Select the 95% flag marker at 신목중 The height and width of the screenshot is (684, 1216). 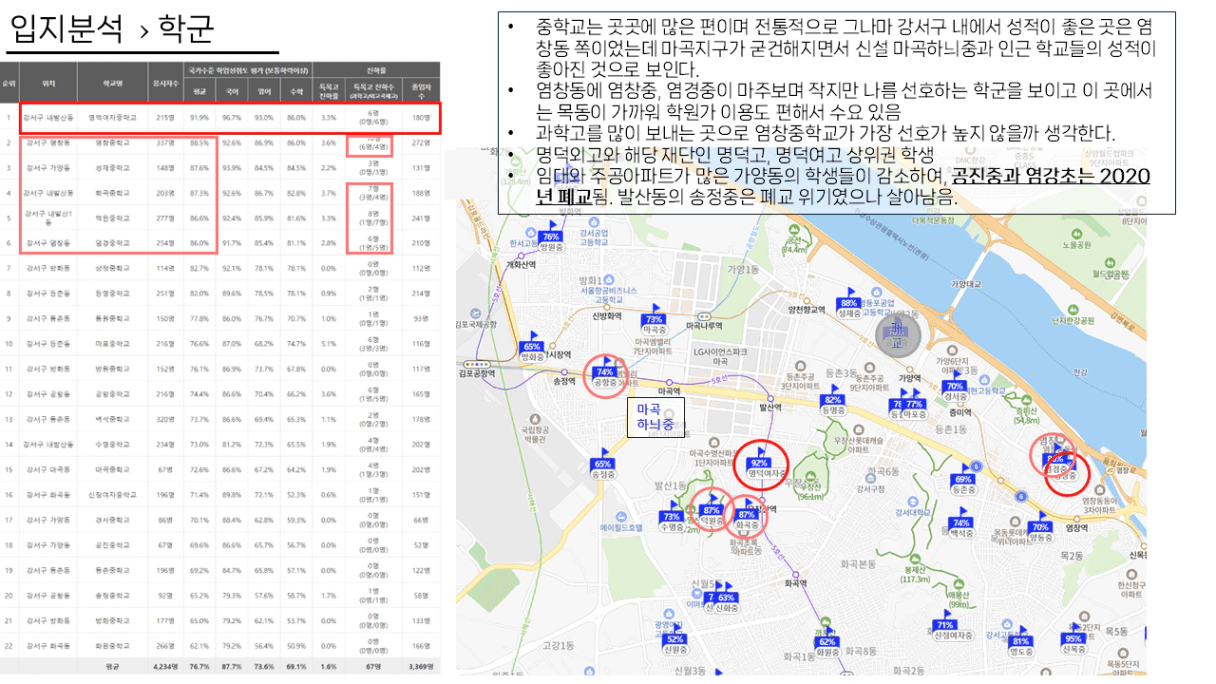coord(1074,638)
